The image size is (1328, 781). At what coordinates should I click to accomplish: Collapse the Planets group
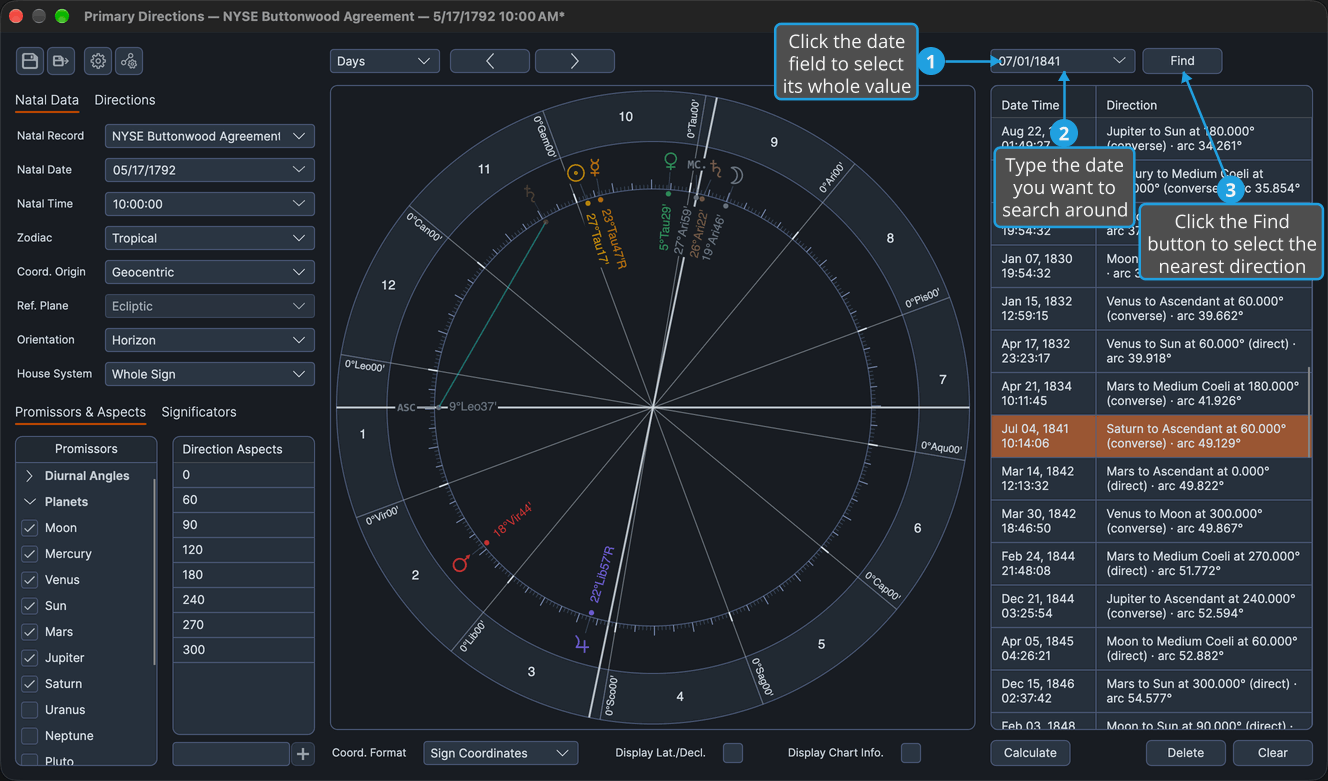pyautogui.click(x=29, y=502)
